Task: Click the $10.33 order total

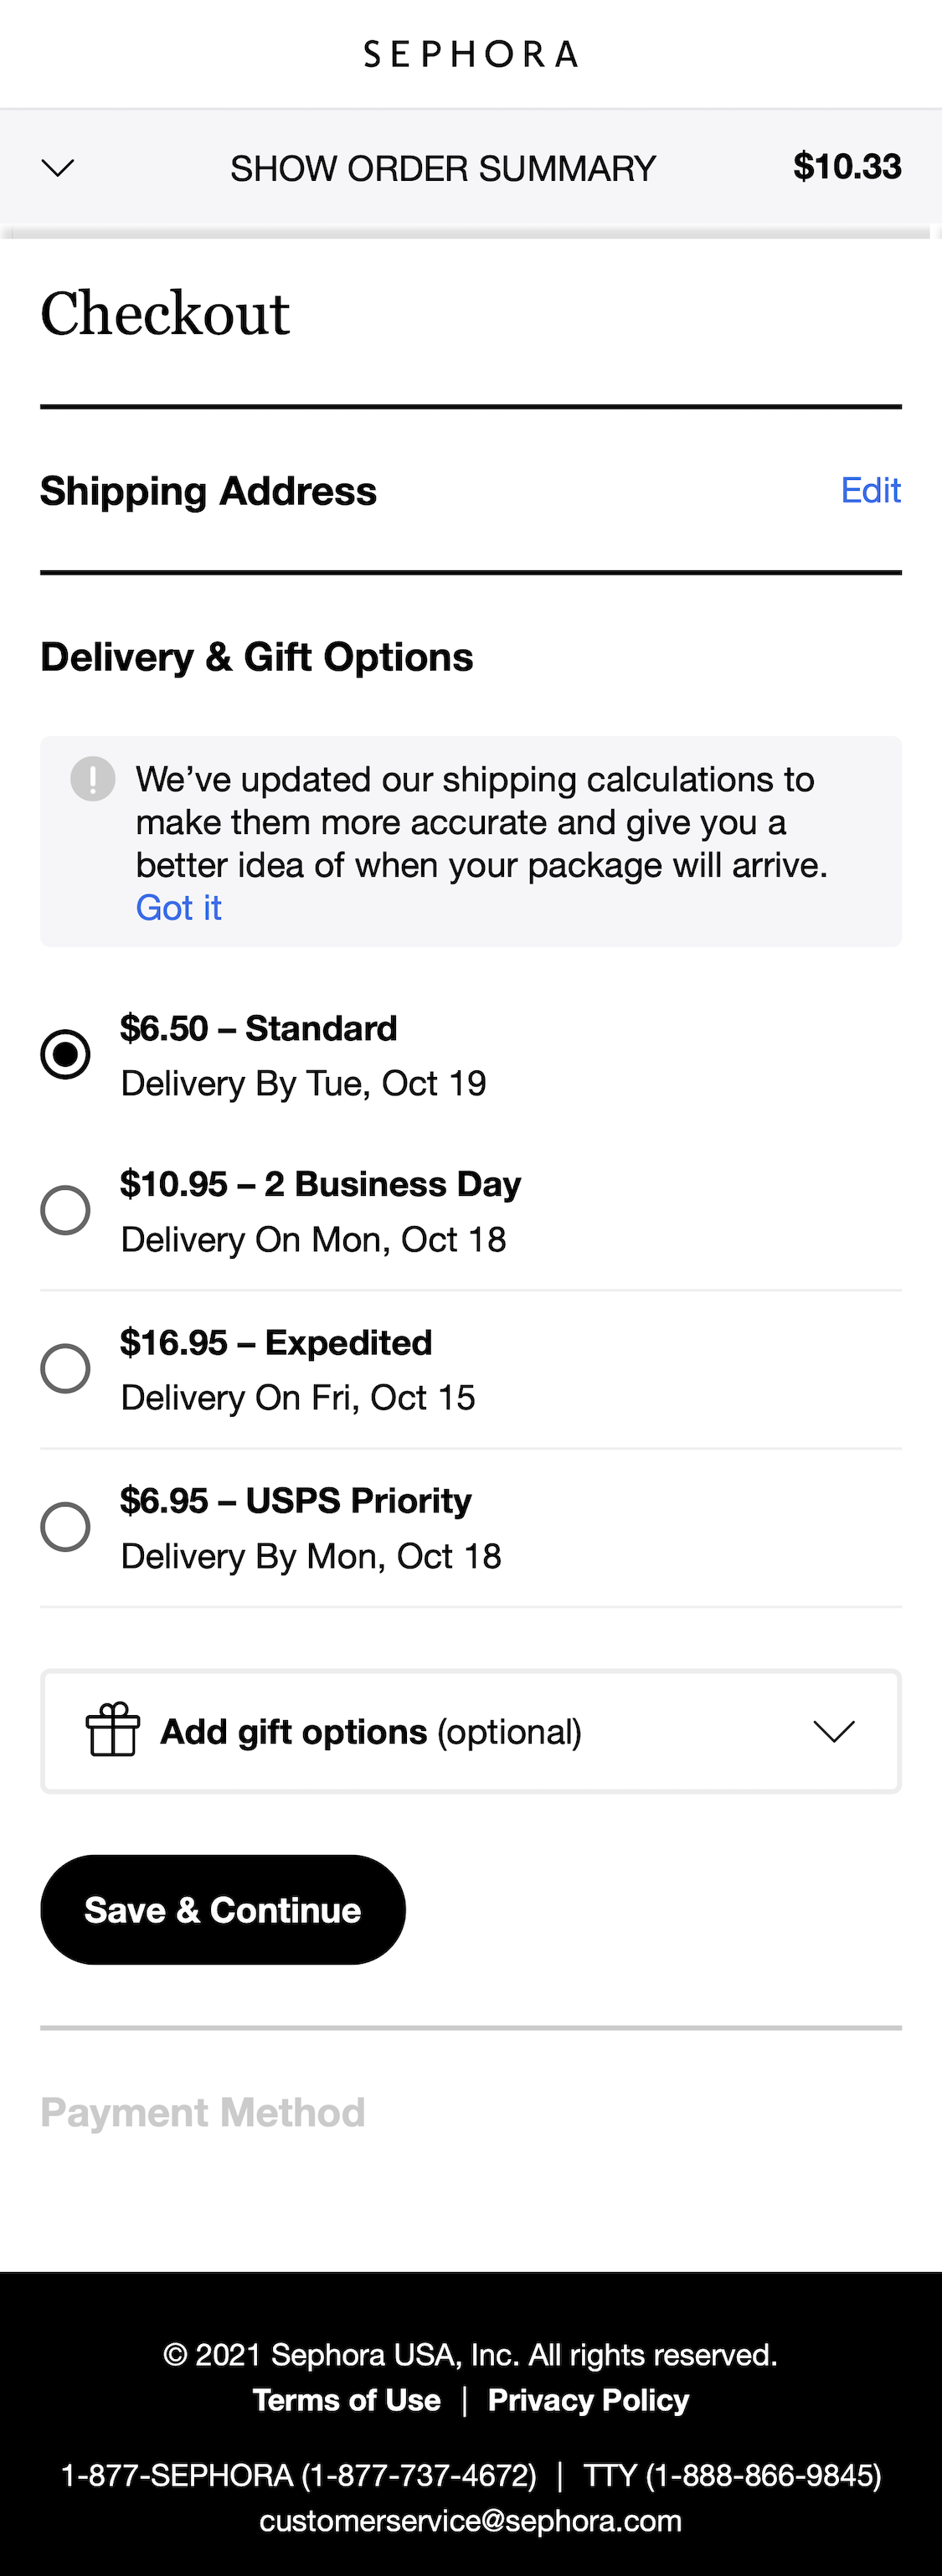Action: 847,167
